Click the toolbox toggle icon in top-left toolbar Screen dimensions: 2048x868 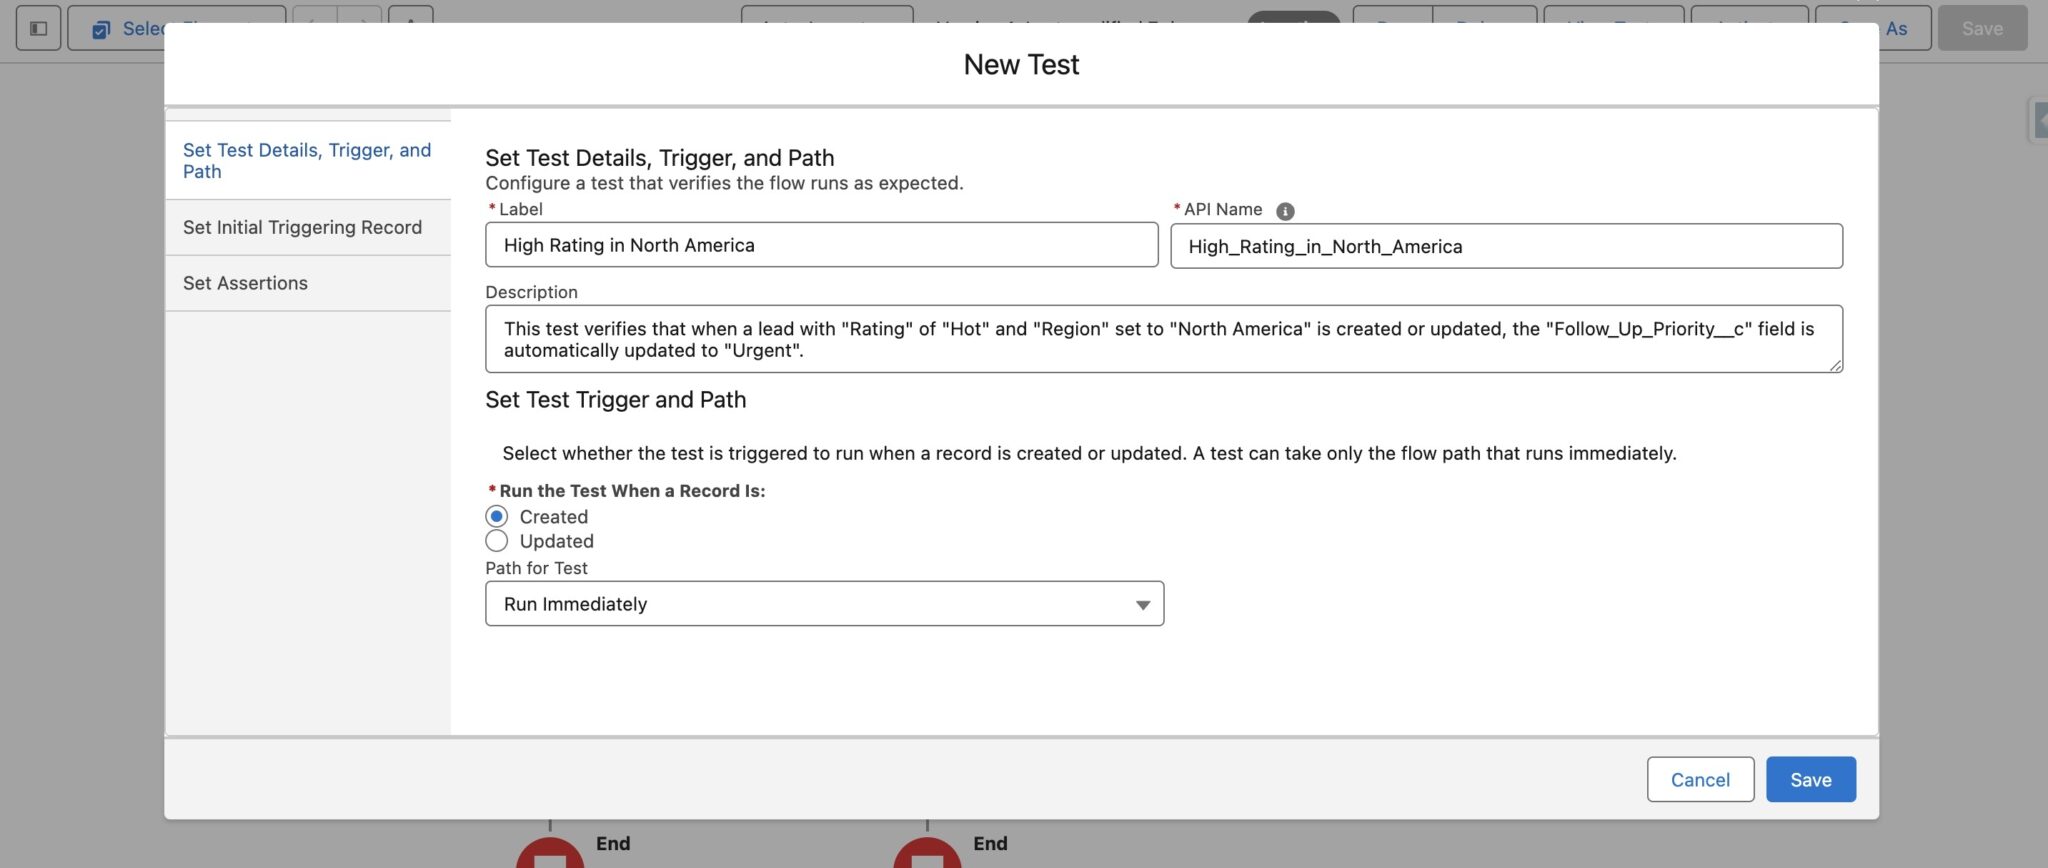39,28
